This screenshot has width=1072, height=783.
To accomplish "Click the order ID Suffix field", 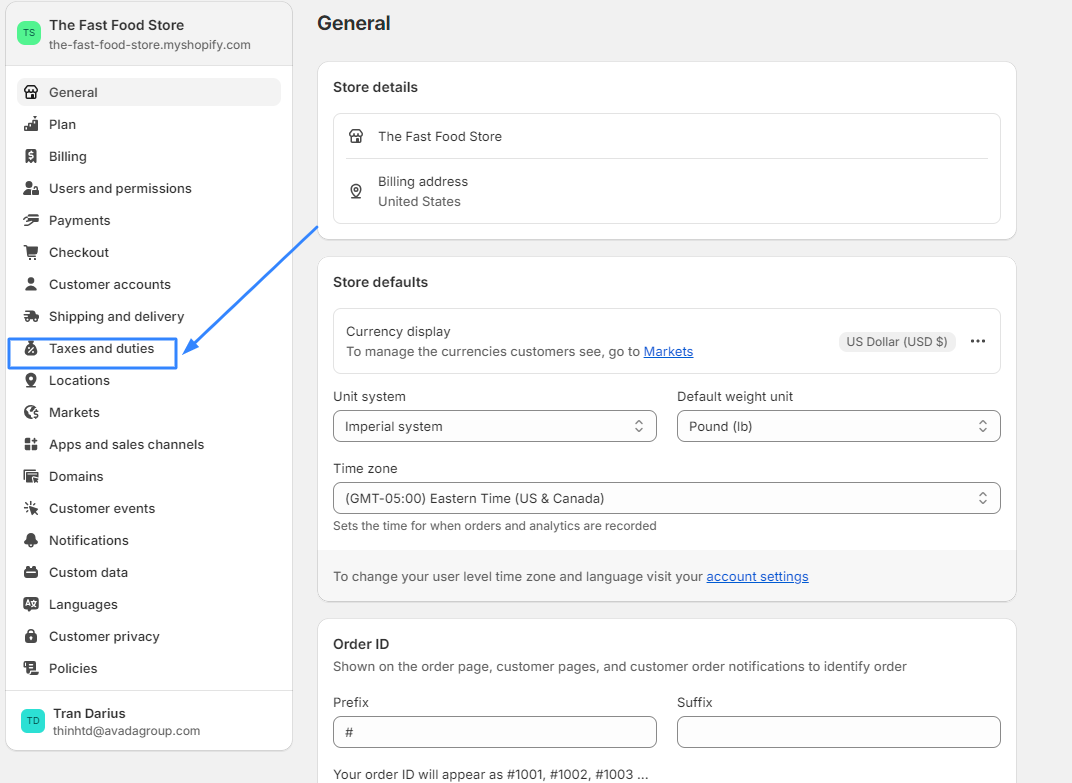I will (x=838, y=731).
